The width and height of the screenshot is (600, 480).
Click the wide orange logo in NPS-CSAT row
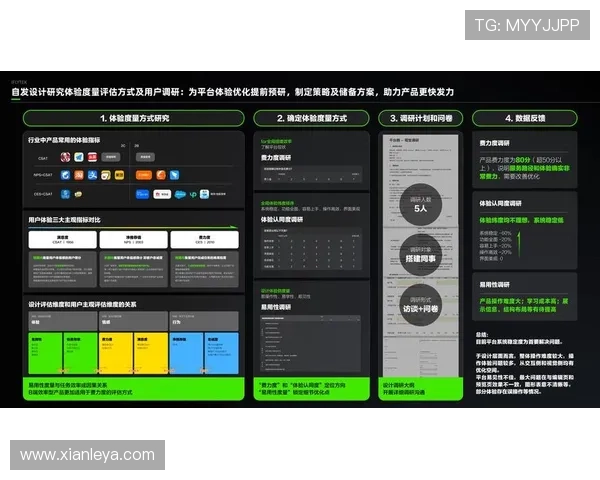pos(144,175)
